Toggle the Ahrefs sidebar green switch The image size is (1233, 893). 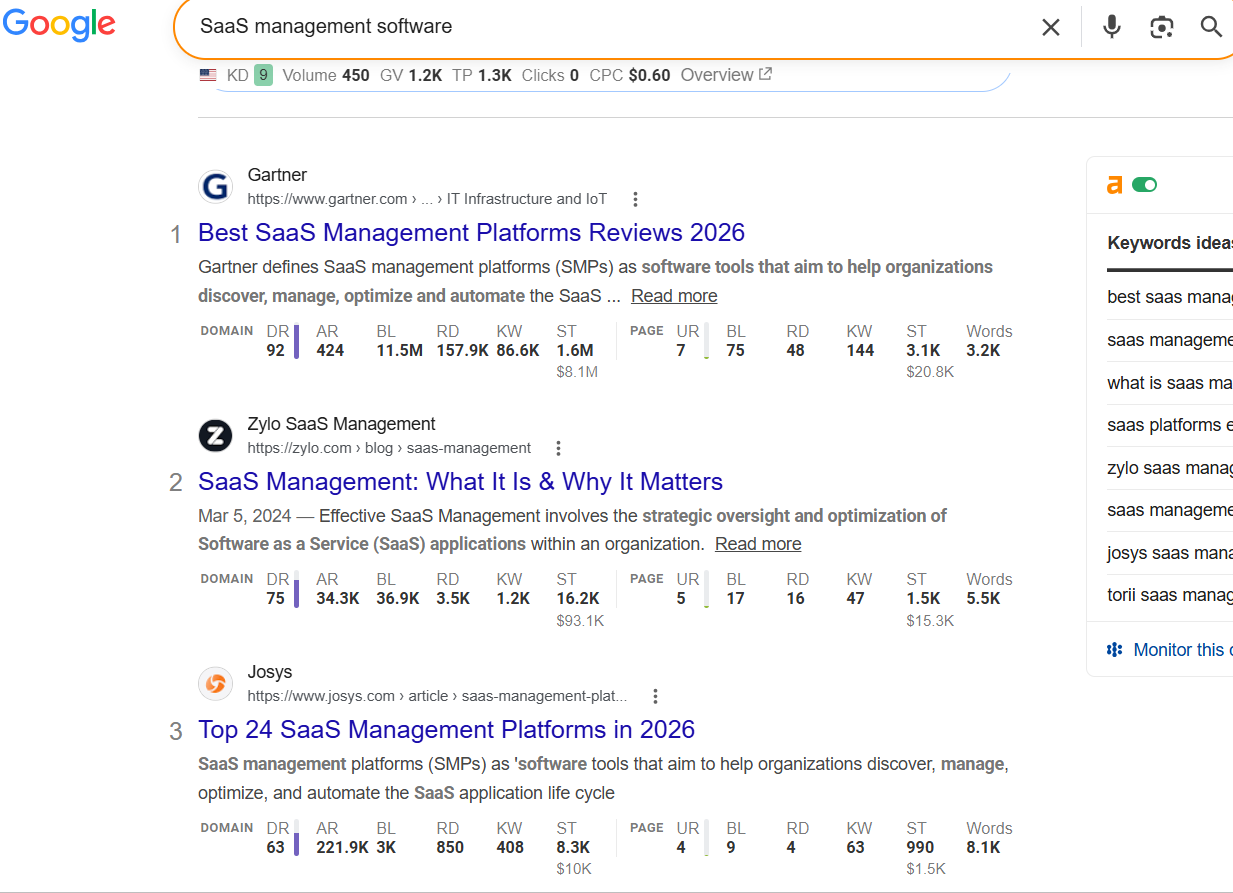[1144, 185]
